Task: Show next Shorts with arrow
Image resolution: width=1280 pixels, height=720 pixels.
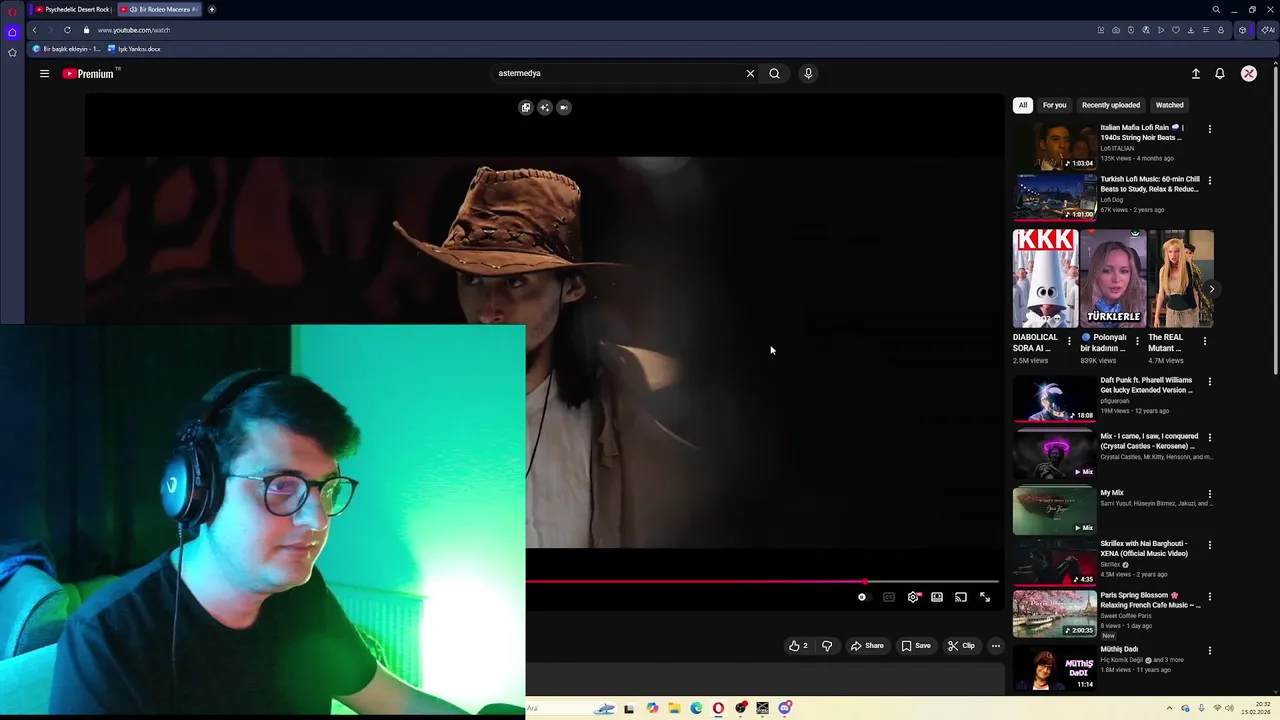Action: pos(1211,289)
